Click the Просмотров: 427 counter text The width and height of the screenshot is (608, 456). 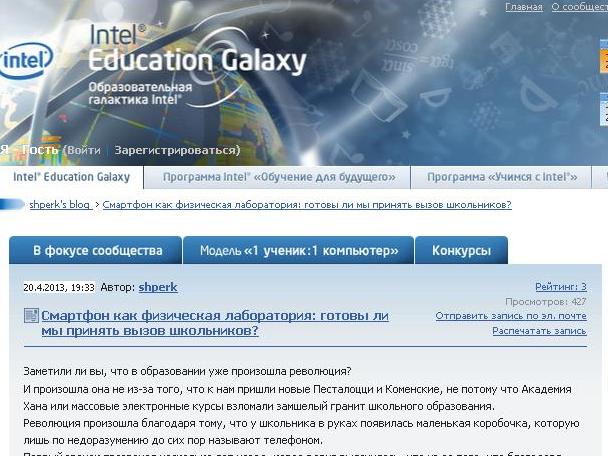click(546, 302)
